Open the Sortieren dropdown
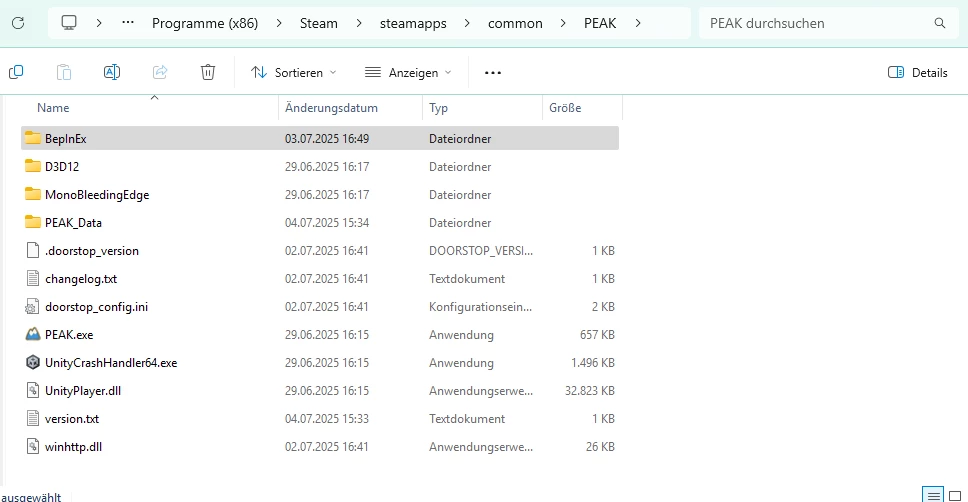Image resolution: width=968 pixels, height=502 pixels. [294, 72]
